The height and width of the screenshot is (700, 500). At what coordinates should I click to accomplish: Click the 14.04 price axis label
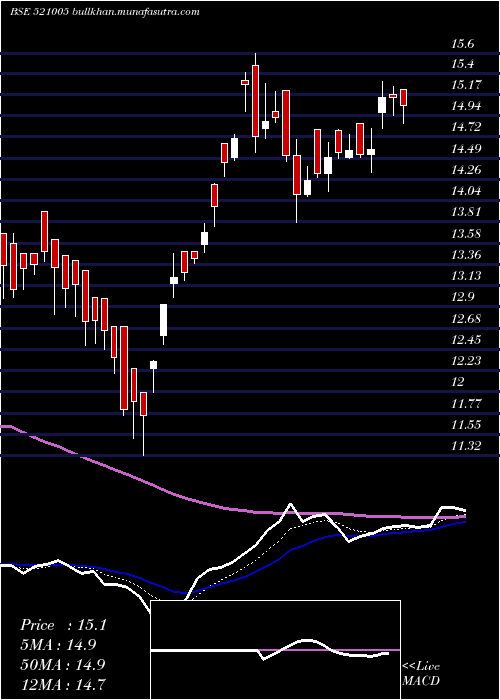[x=466, y=191]
